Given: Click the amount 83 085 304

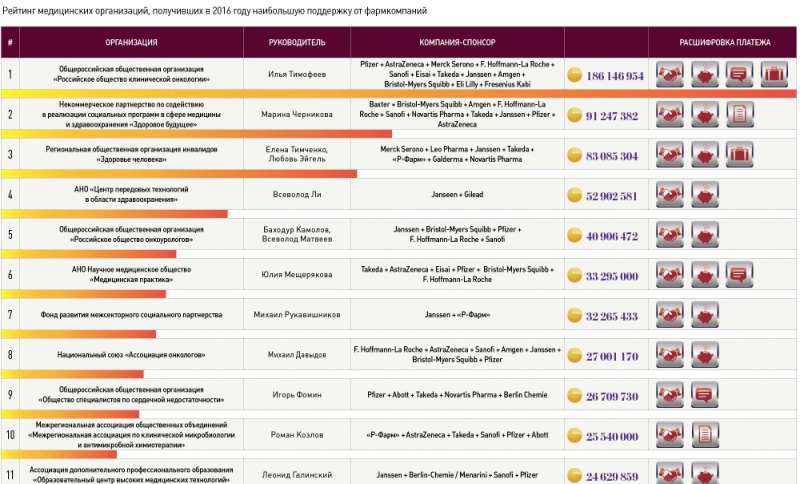Looking at the screenshot, I should tap(612, 156).
